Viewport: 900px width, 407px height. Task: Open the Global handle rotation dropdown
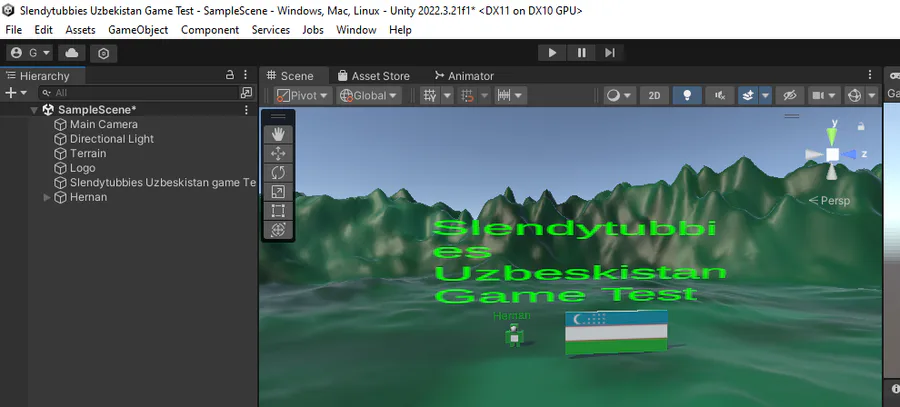point(368,95)
